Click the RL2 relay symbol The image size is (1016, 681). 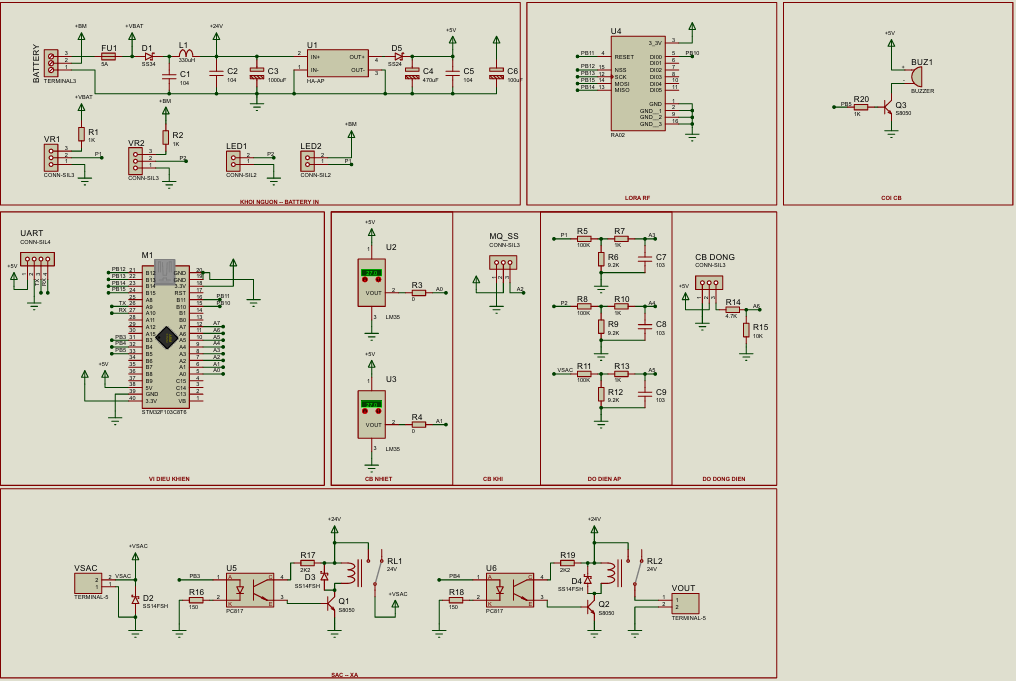click(x=624, y=573)
